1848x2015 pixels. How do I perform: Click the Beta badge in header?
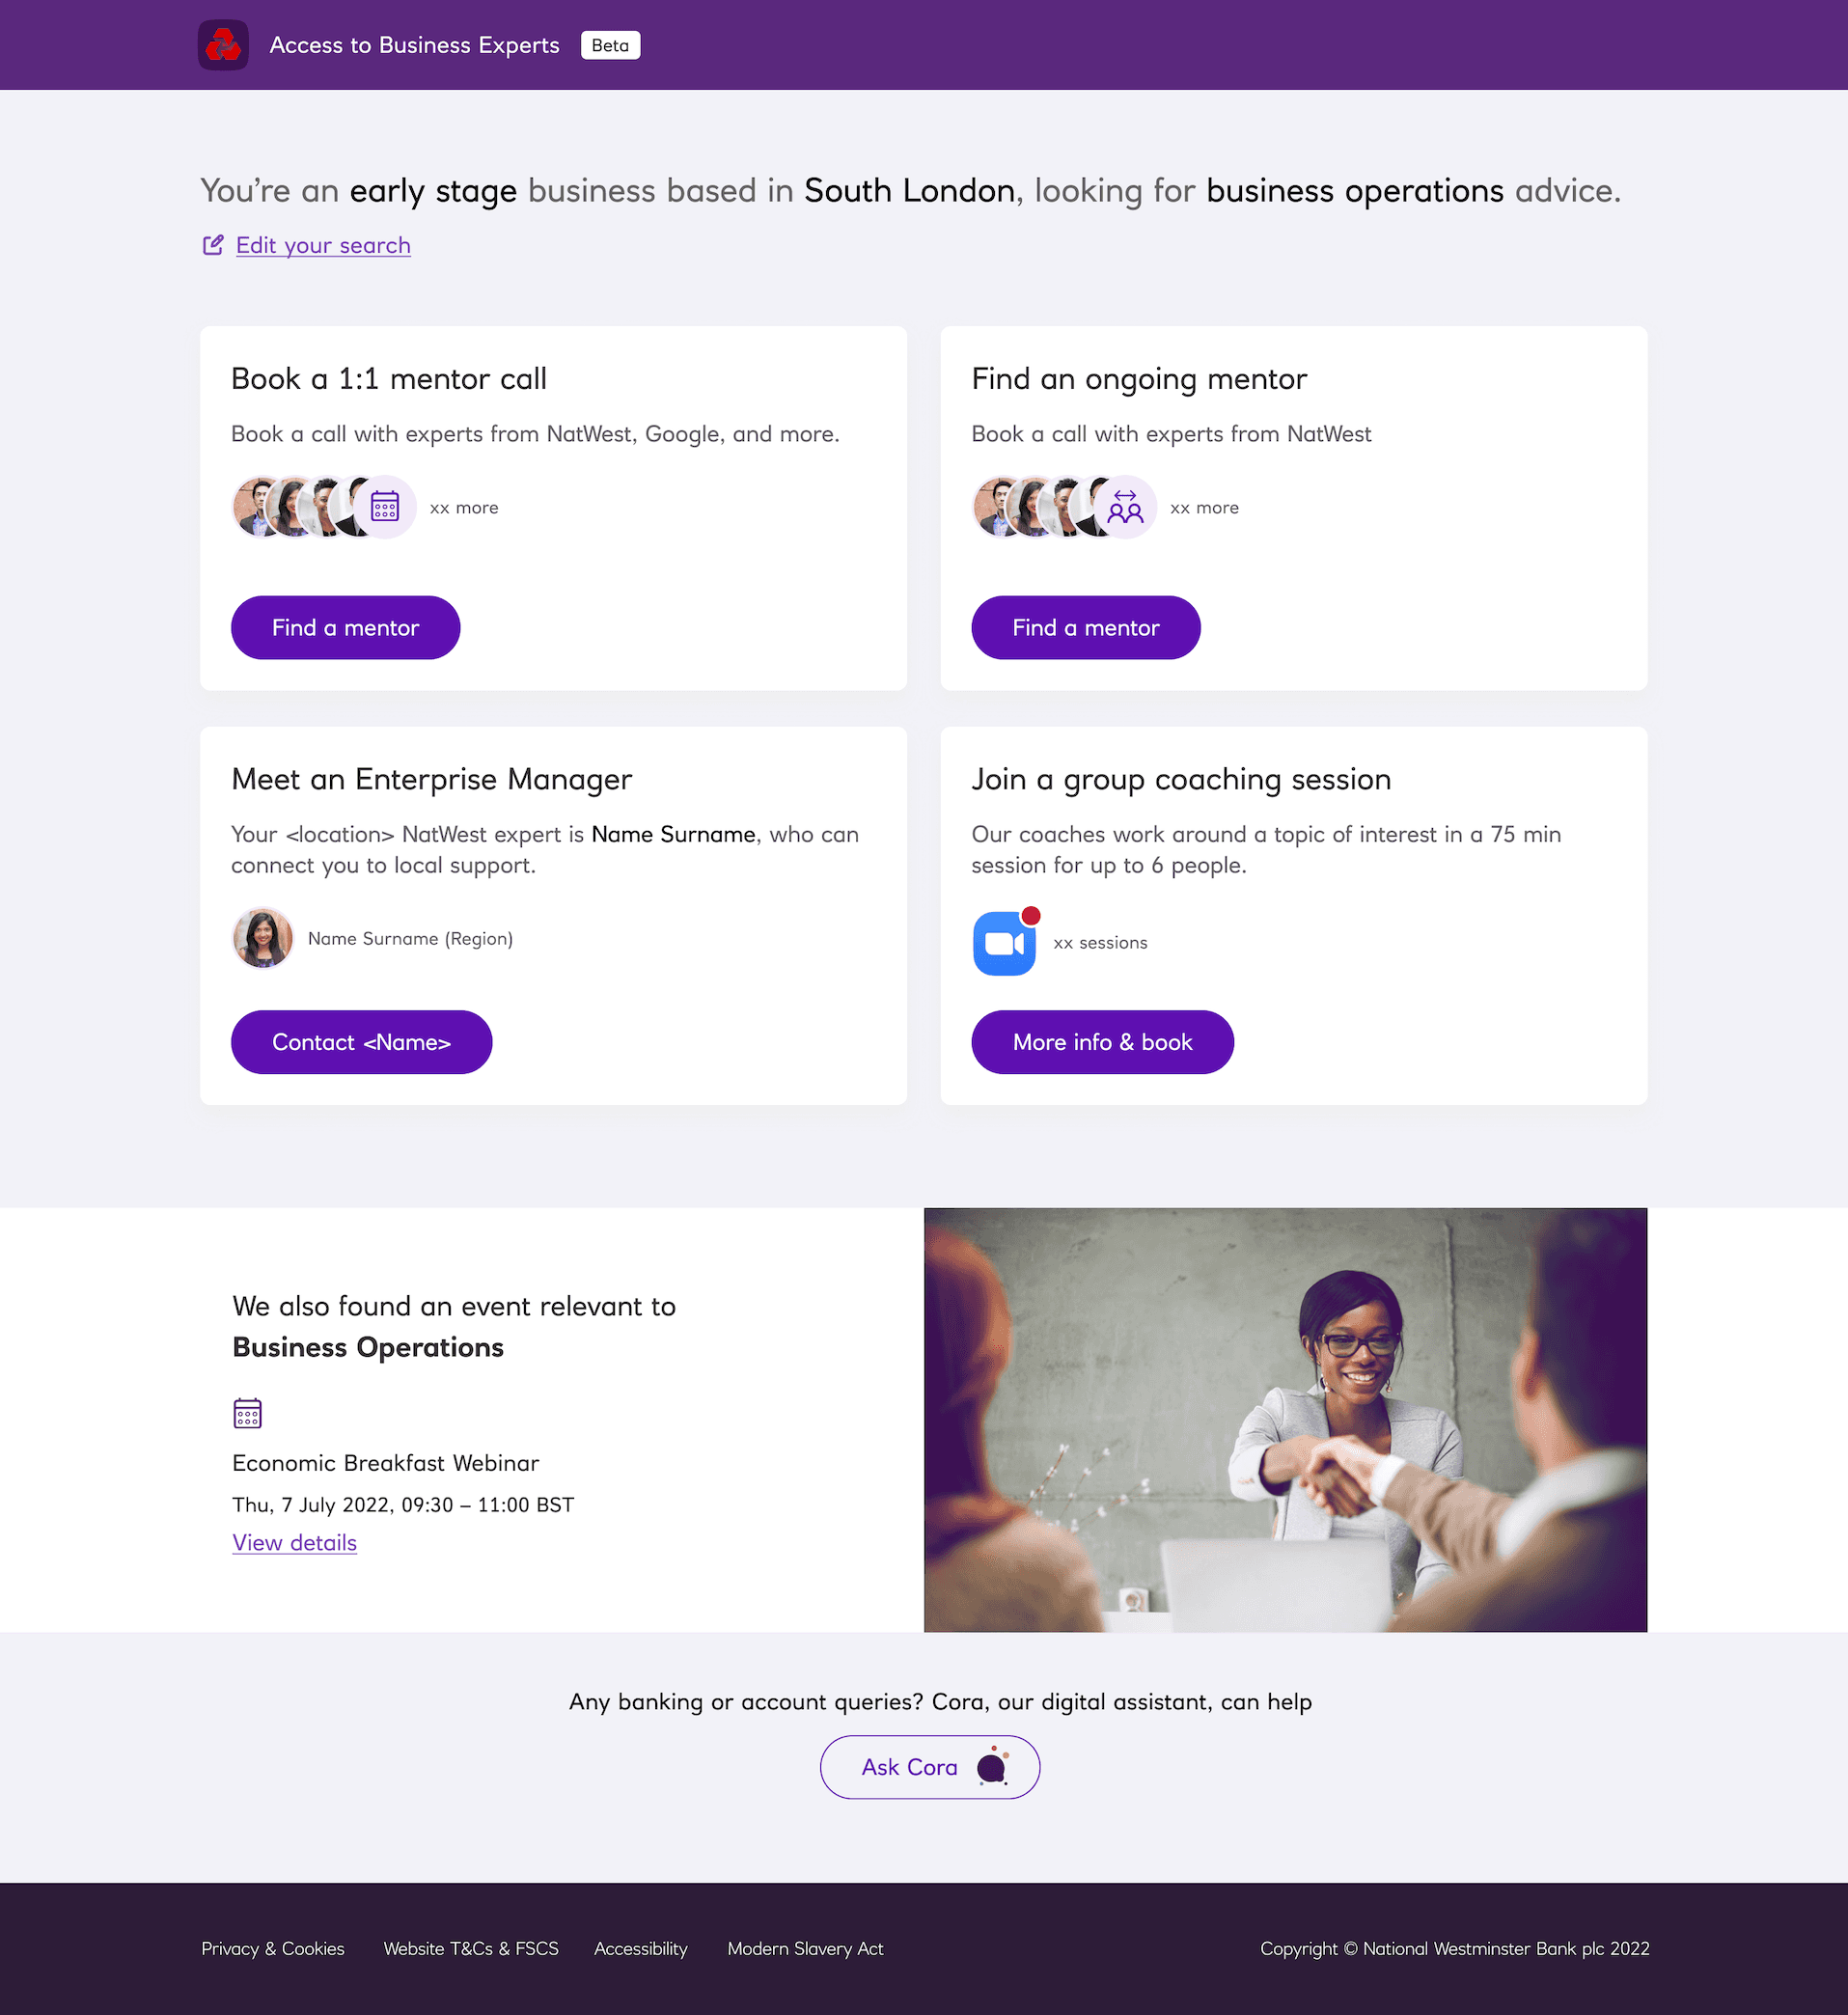[x=610, y=45]
